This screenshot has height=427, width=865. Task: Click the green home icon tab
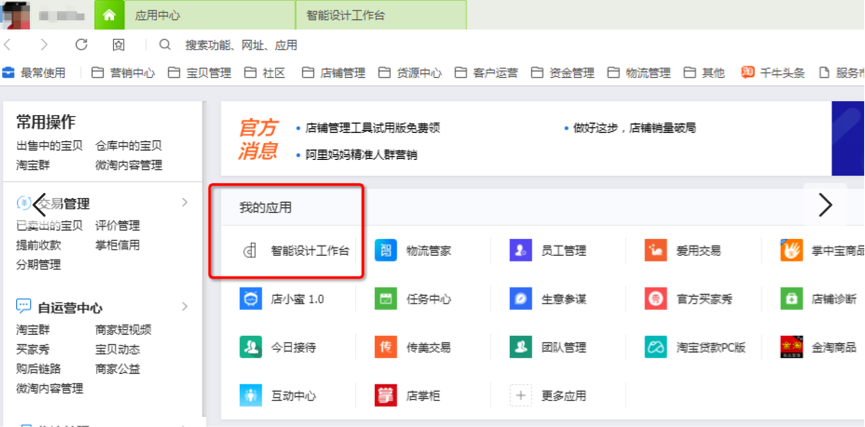tap(108, 16)
